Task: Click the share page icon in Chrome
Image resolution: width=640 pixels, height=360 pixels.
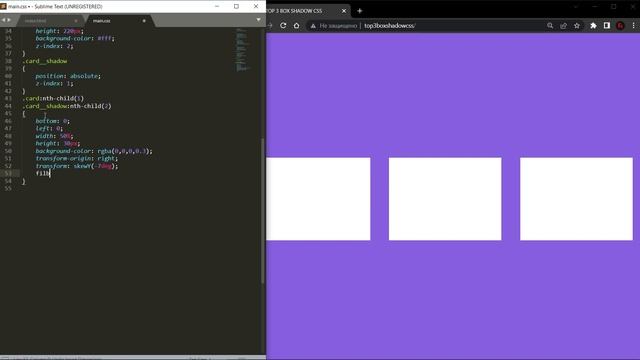Action: pos(563,25)
